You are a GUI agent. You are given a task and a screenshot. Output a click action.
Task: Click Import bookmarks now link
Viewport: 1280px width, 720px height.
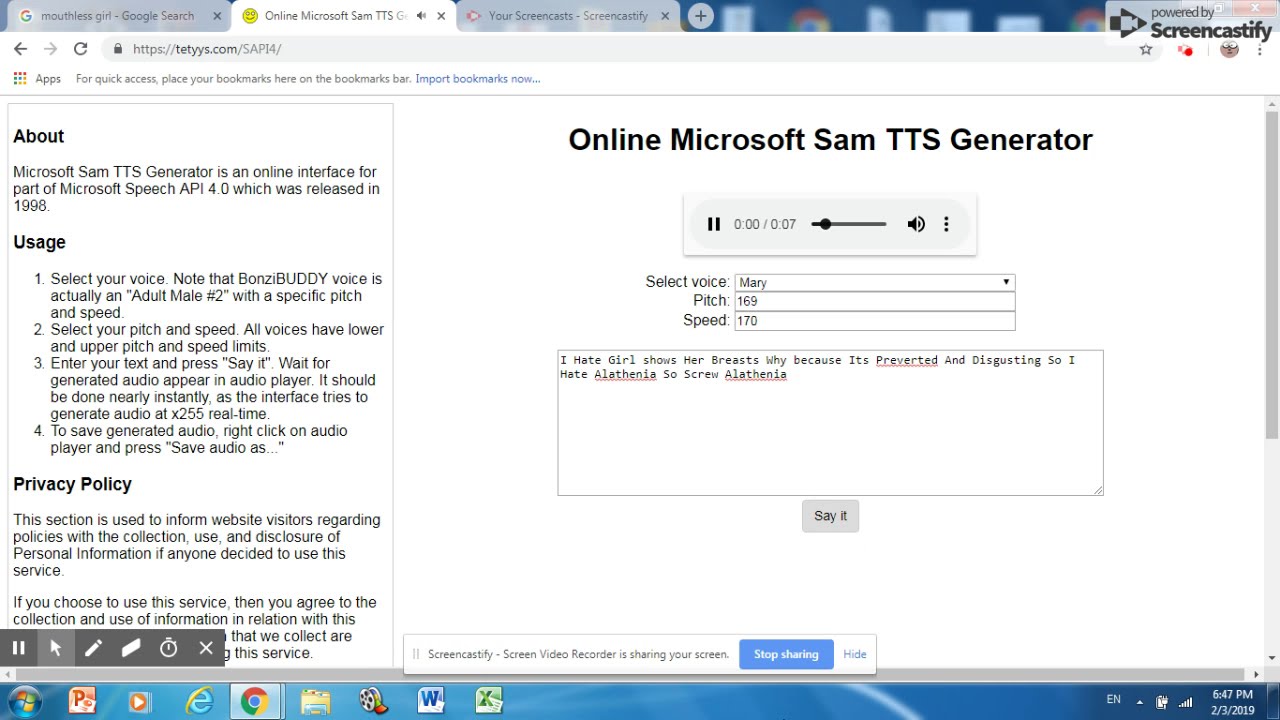(x=478, y=79)
